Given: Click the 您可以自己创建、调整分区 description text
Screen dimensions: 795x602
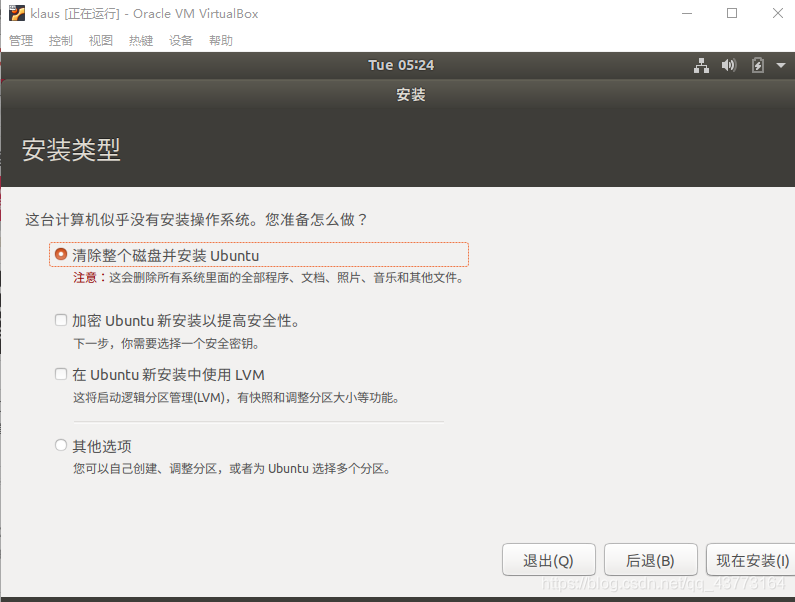Looking at the screenshot, I should pos(233,469).
